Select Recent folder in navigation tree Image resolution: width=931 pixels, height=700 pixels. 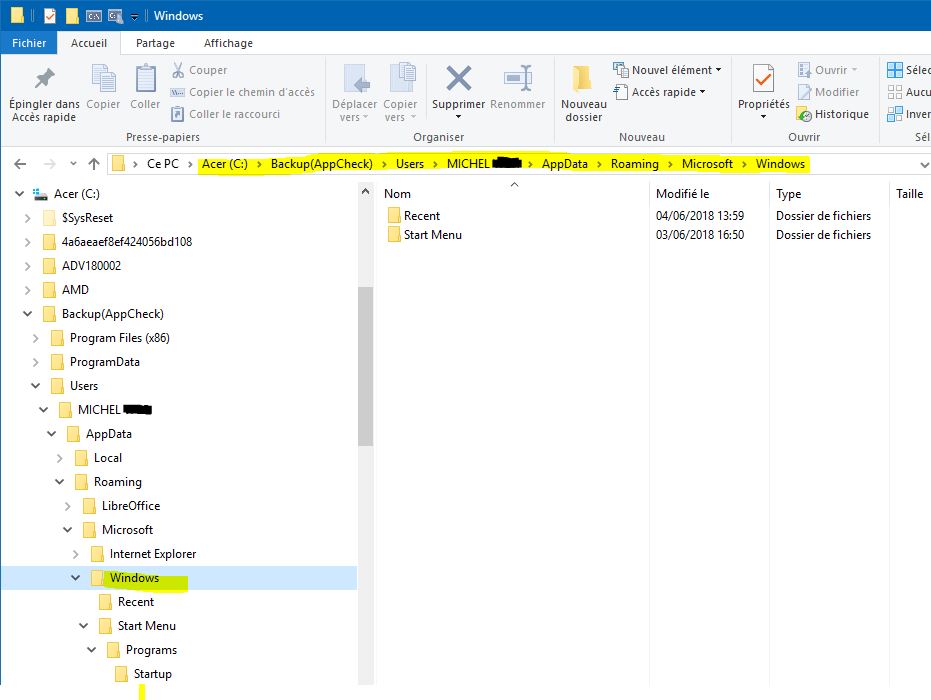click(127, 602)
